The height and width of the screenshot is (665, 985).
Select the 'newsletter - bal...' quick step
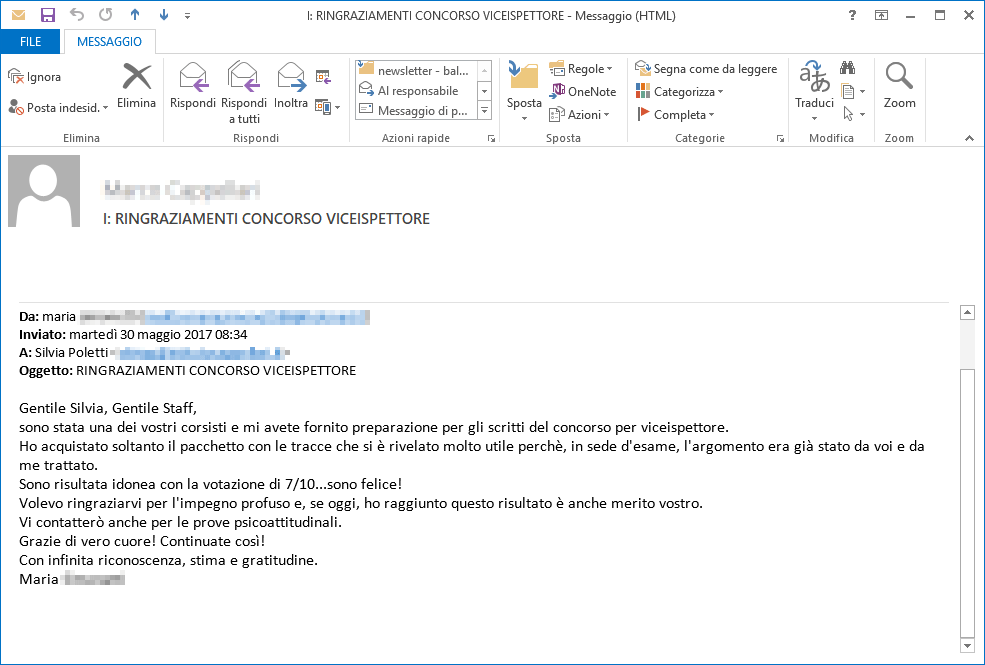[x=415, y=70]
